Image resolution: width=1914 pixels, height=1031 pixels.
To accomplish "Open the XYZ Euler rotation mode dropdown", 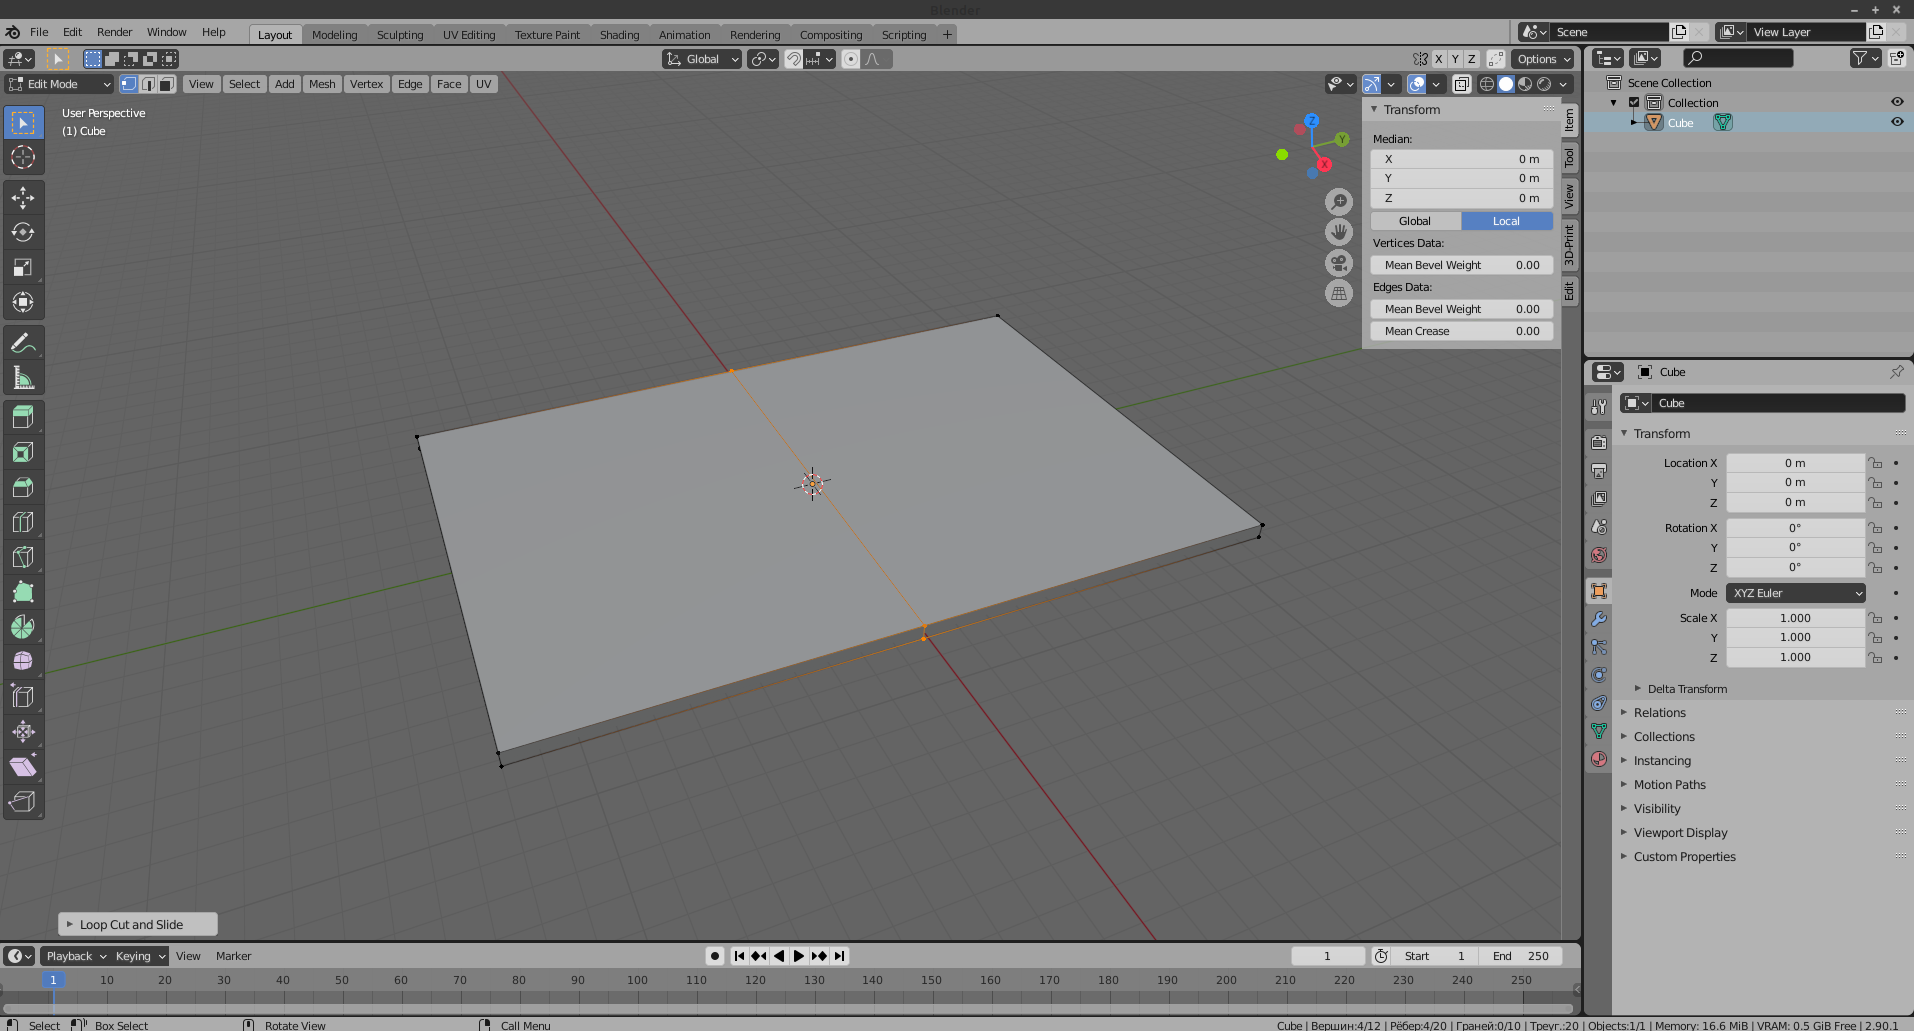I will tap(1795, 593).
